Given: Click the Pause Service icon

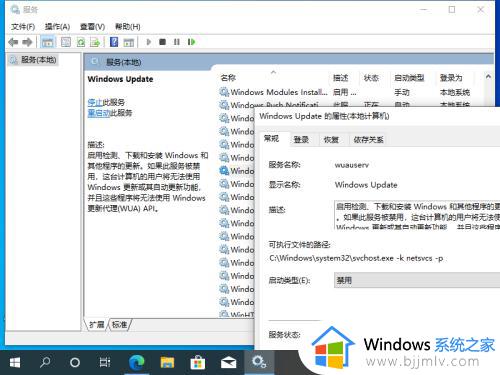Looking at the screenshot, I should [x=177, y=42].
